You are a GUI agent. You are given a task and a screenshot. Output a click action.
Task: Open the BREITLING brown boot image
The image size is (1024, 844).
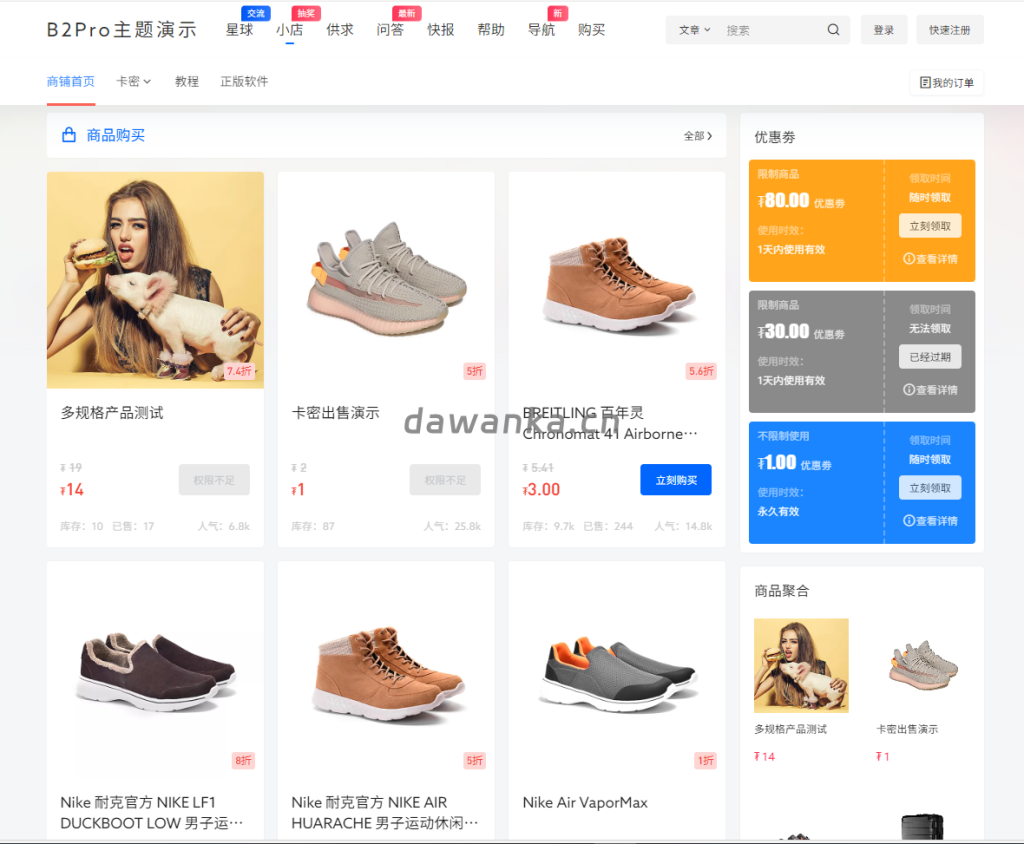coord(617,280)
